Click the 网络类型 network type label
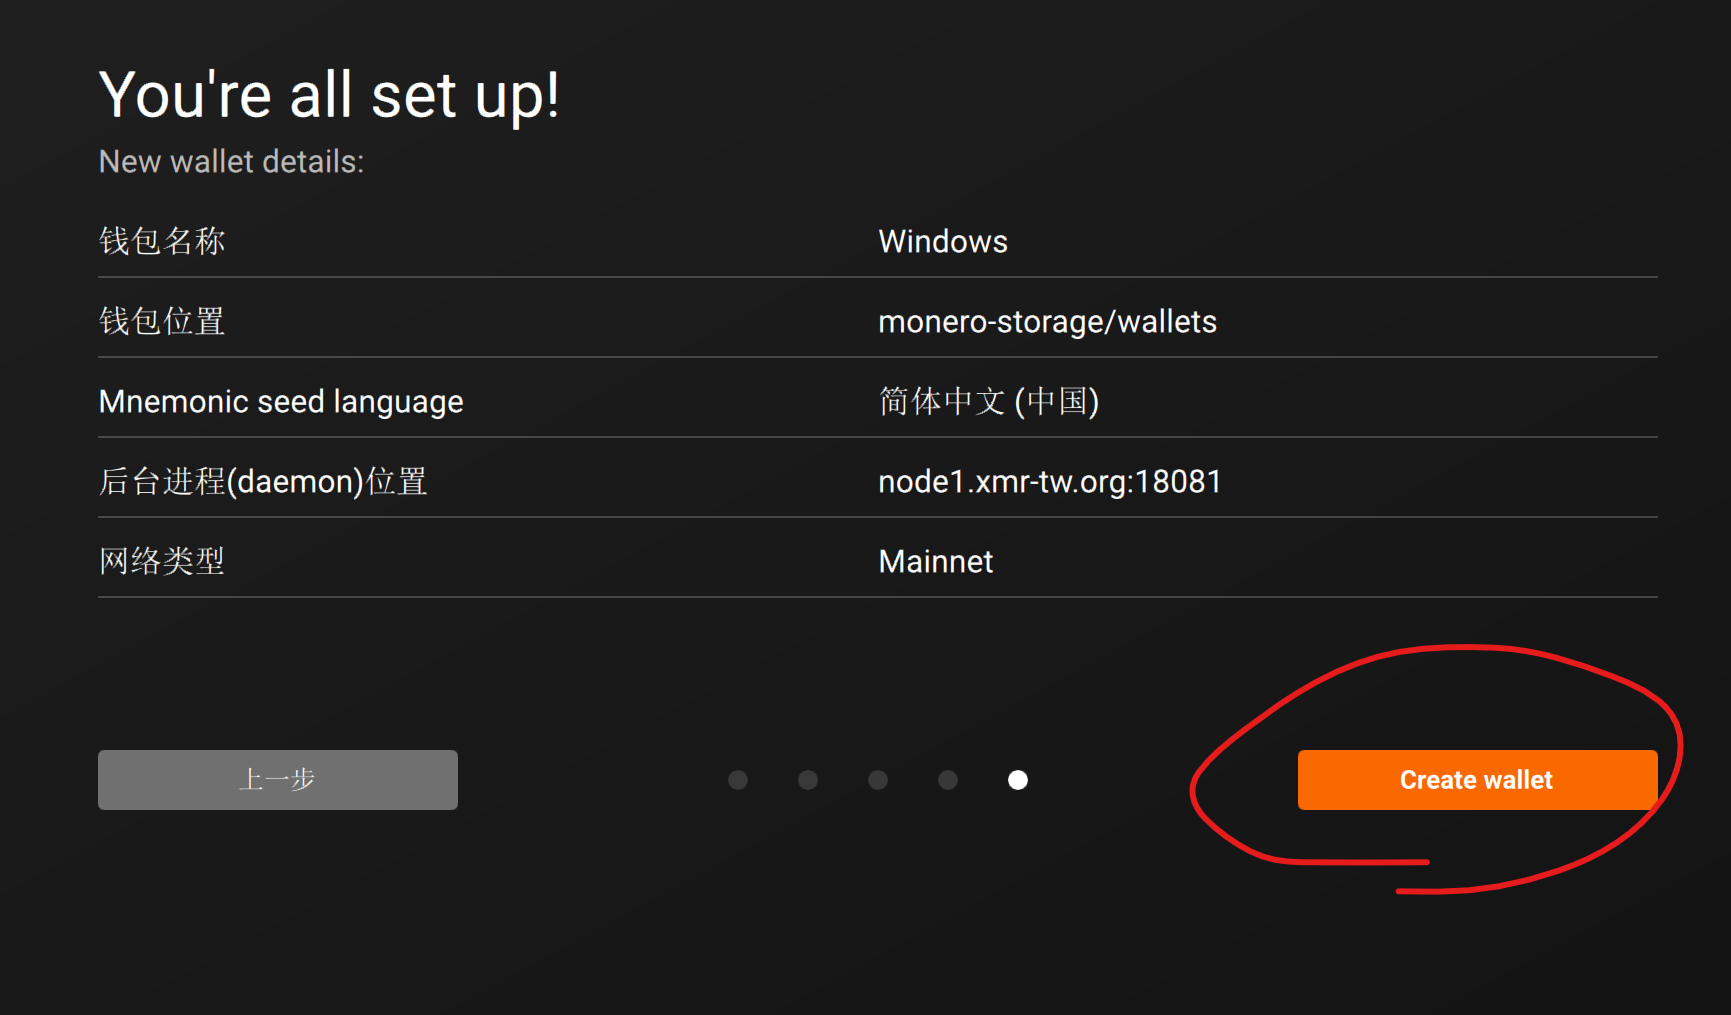The image size is (1731, 1015). [x=162, y=561]
